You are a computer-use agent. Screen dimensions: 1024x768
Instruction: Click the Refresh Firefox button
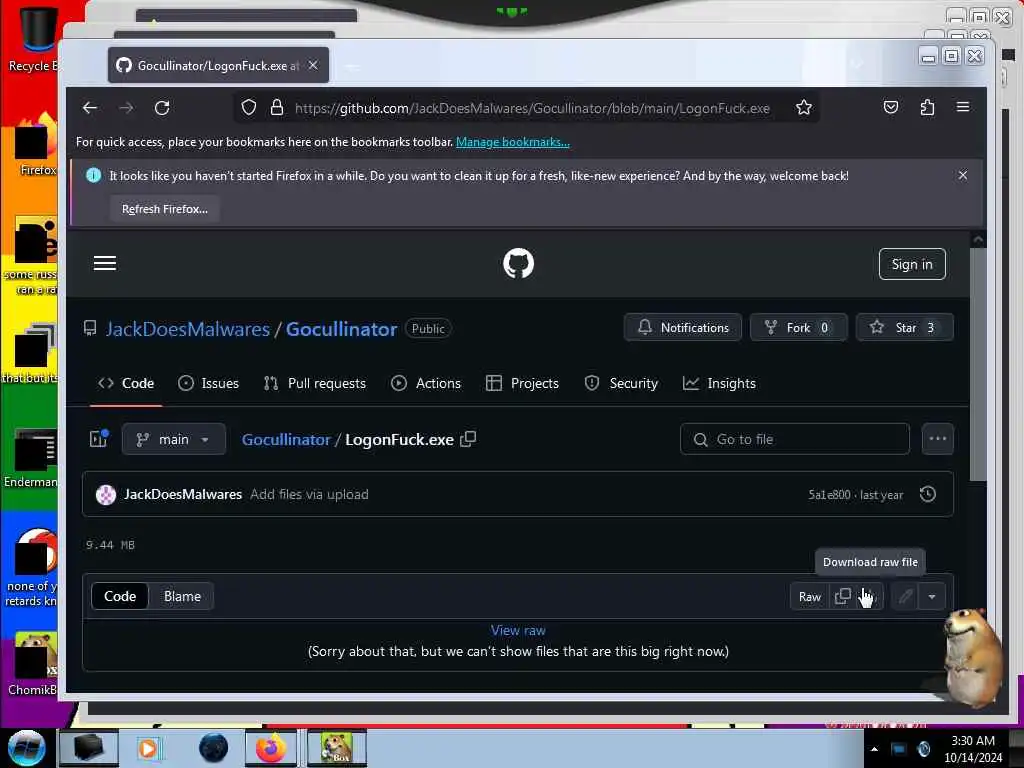click(165, 209)
